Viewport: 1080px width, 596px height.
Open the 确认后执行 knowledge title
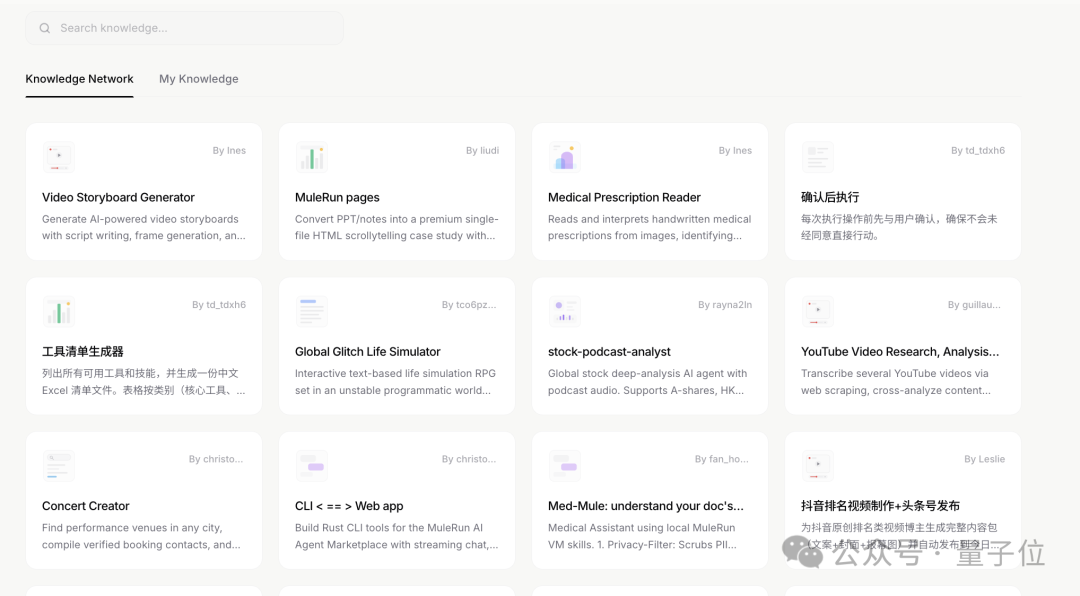click(x=830, y=197)
